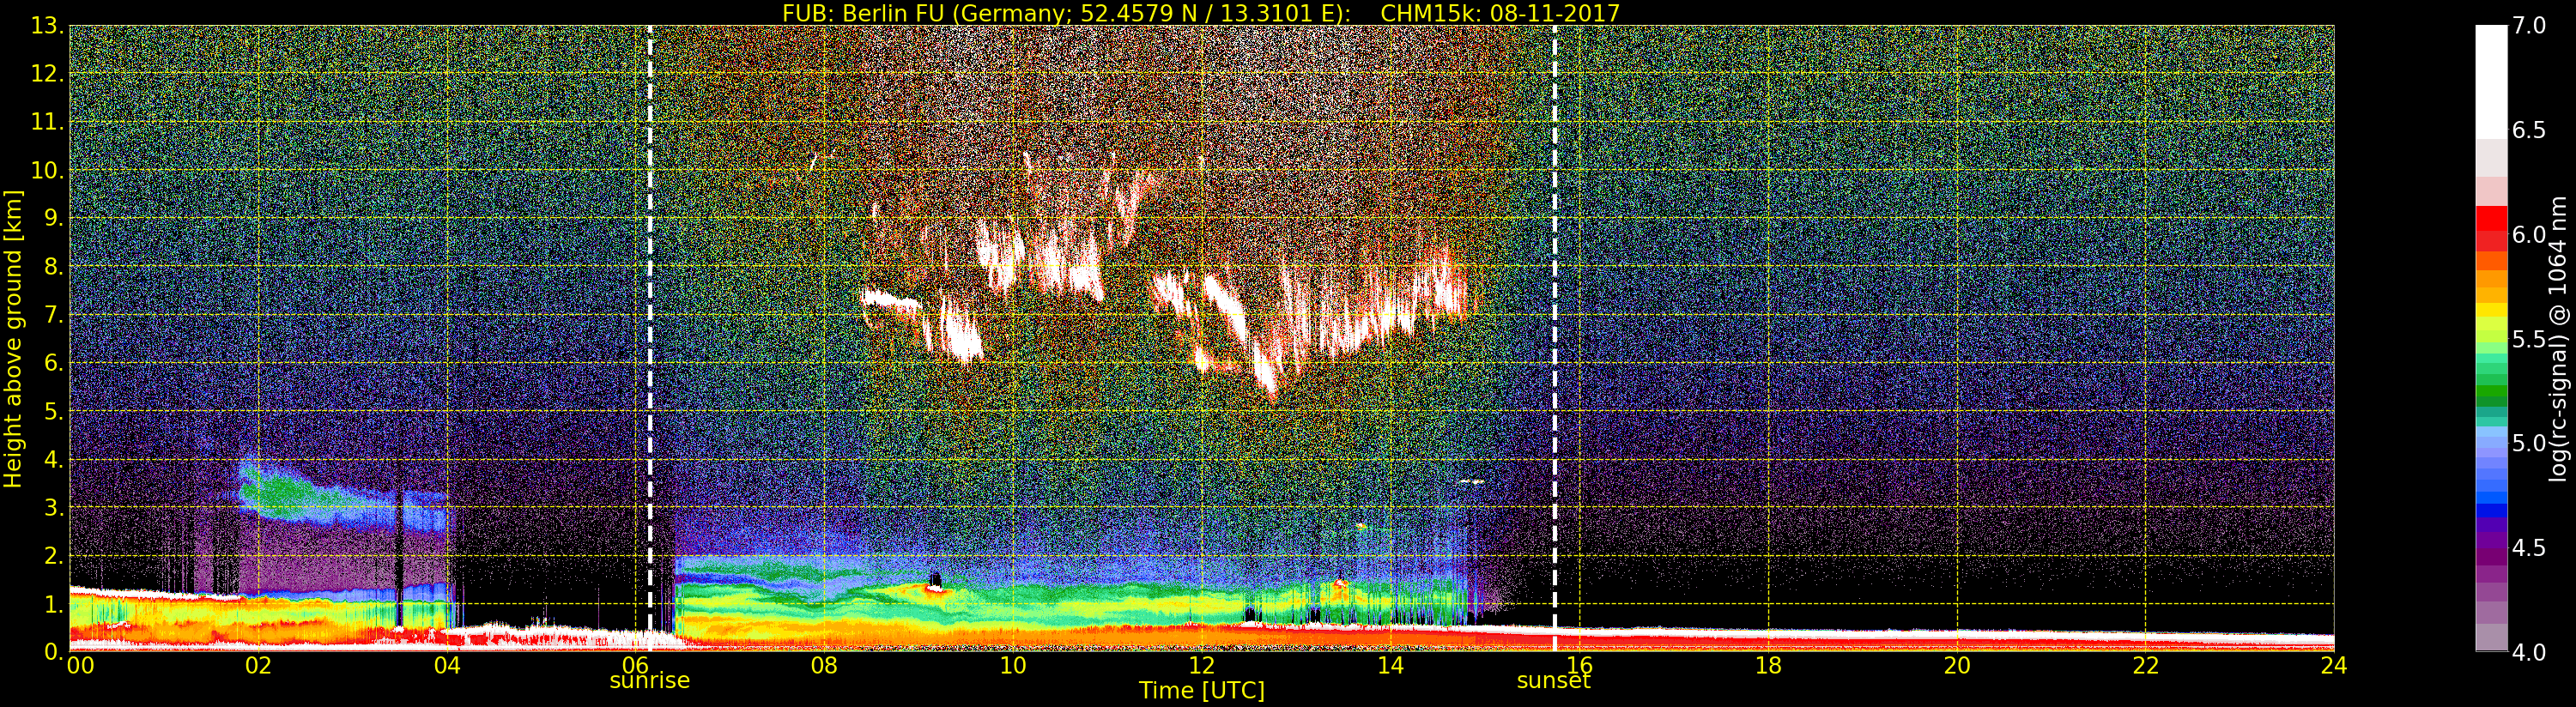Click the height axis tick '5.'
Screen dimensions: 2576x707
pos(53,411)
